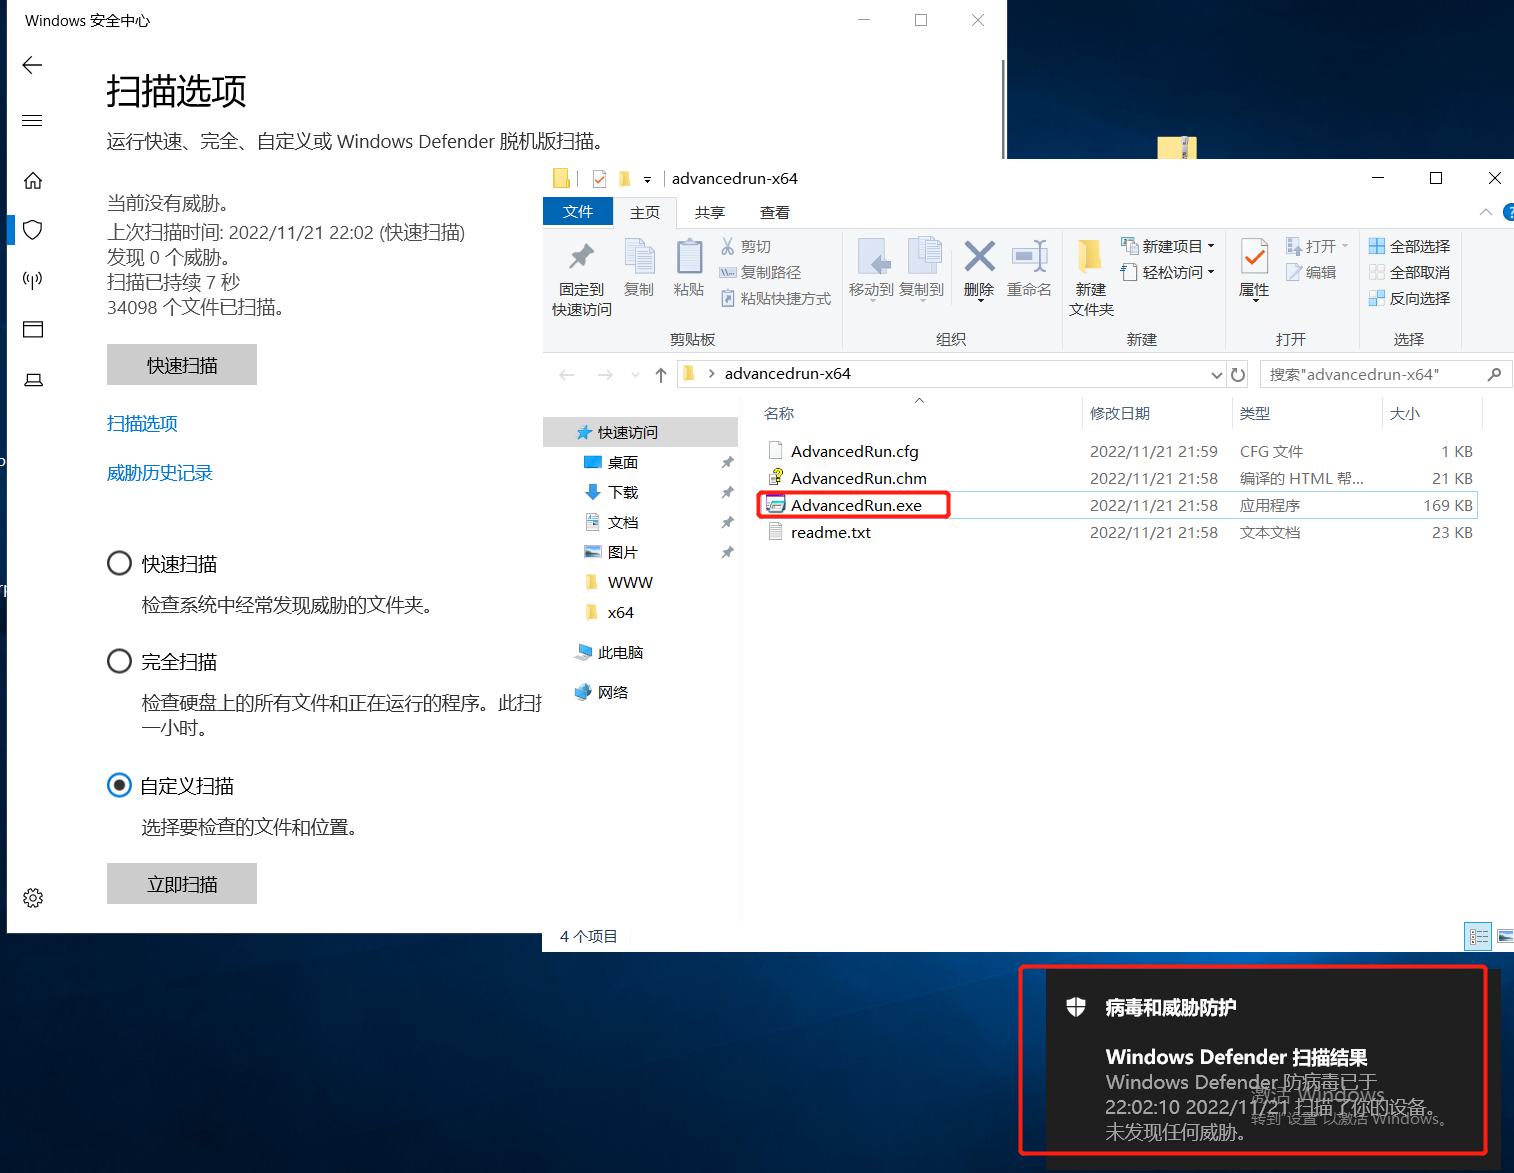
Task: Open the address bar dropdown arrow
Action: [1216, 373]
